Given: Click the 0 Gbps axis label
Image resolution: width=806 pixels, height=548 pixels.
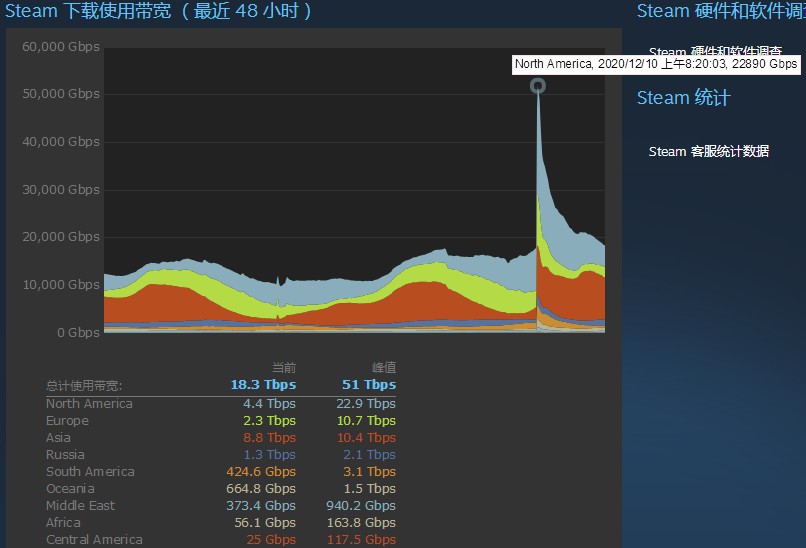Looking at the screenshot, I should click(x=78, y=332).
